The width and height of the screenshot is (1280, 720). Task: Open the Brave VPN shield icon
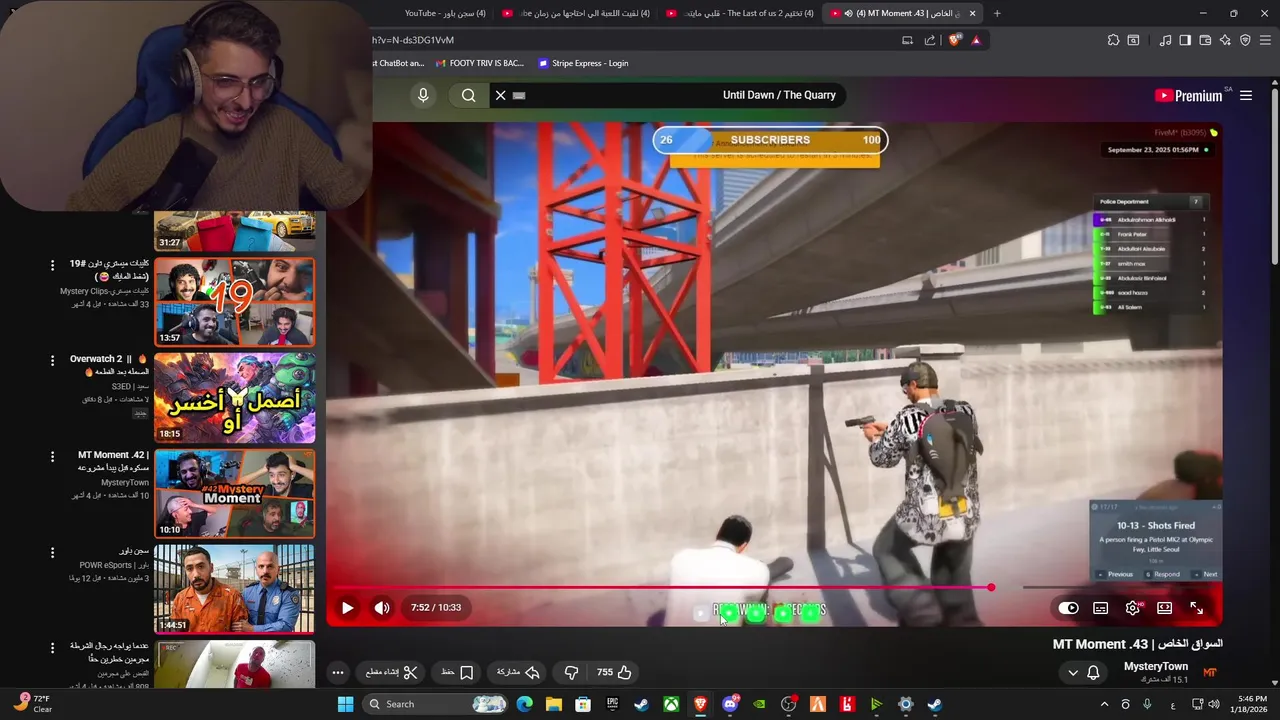tap(1245, 40)
